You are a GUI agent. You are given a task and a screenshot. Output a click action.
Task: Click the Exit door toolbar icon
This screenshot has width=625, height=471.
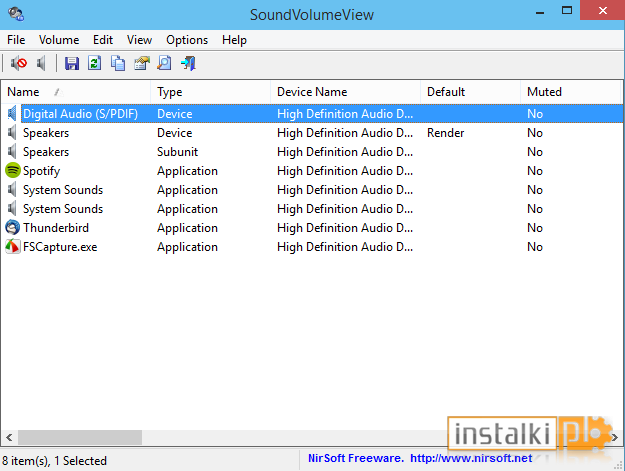point(188,63)
